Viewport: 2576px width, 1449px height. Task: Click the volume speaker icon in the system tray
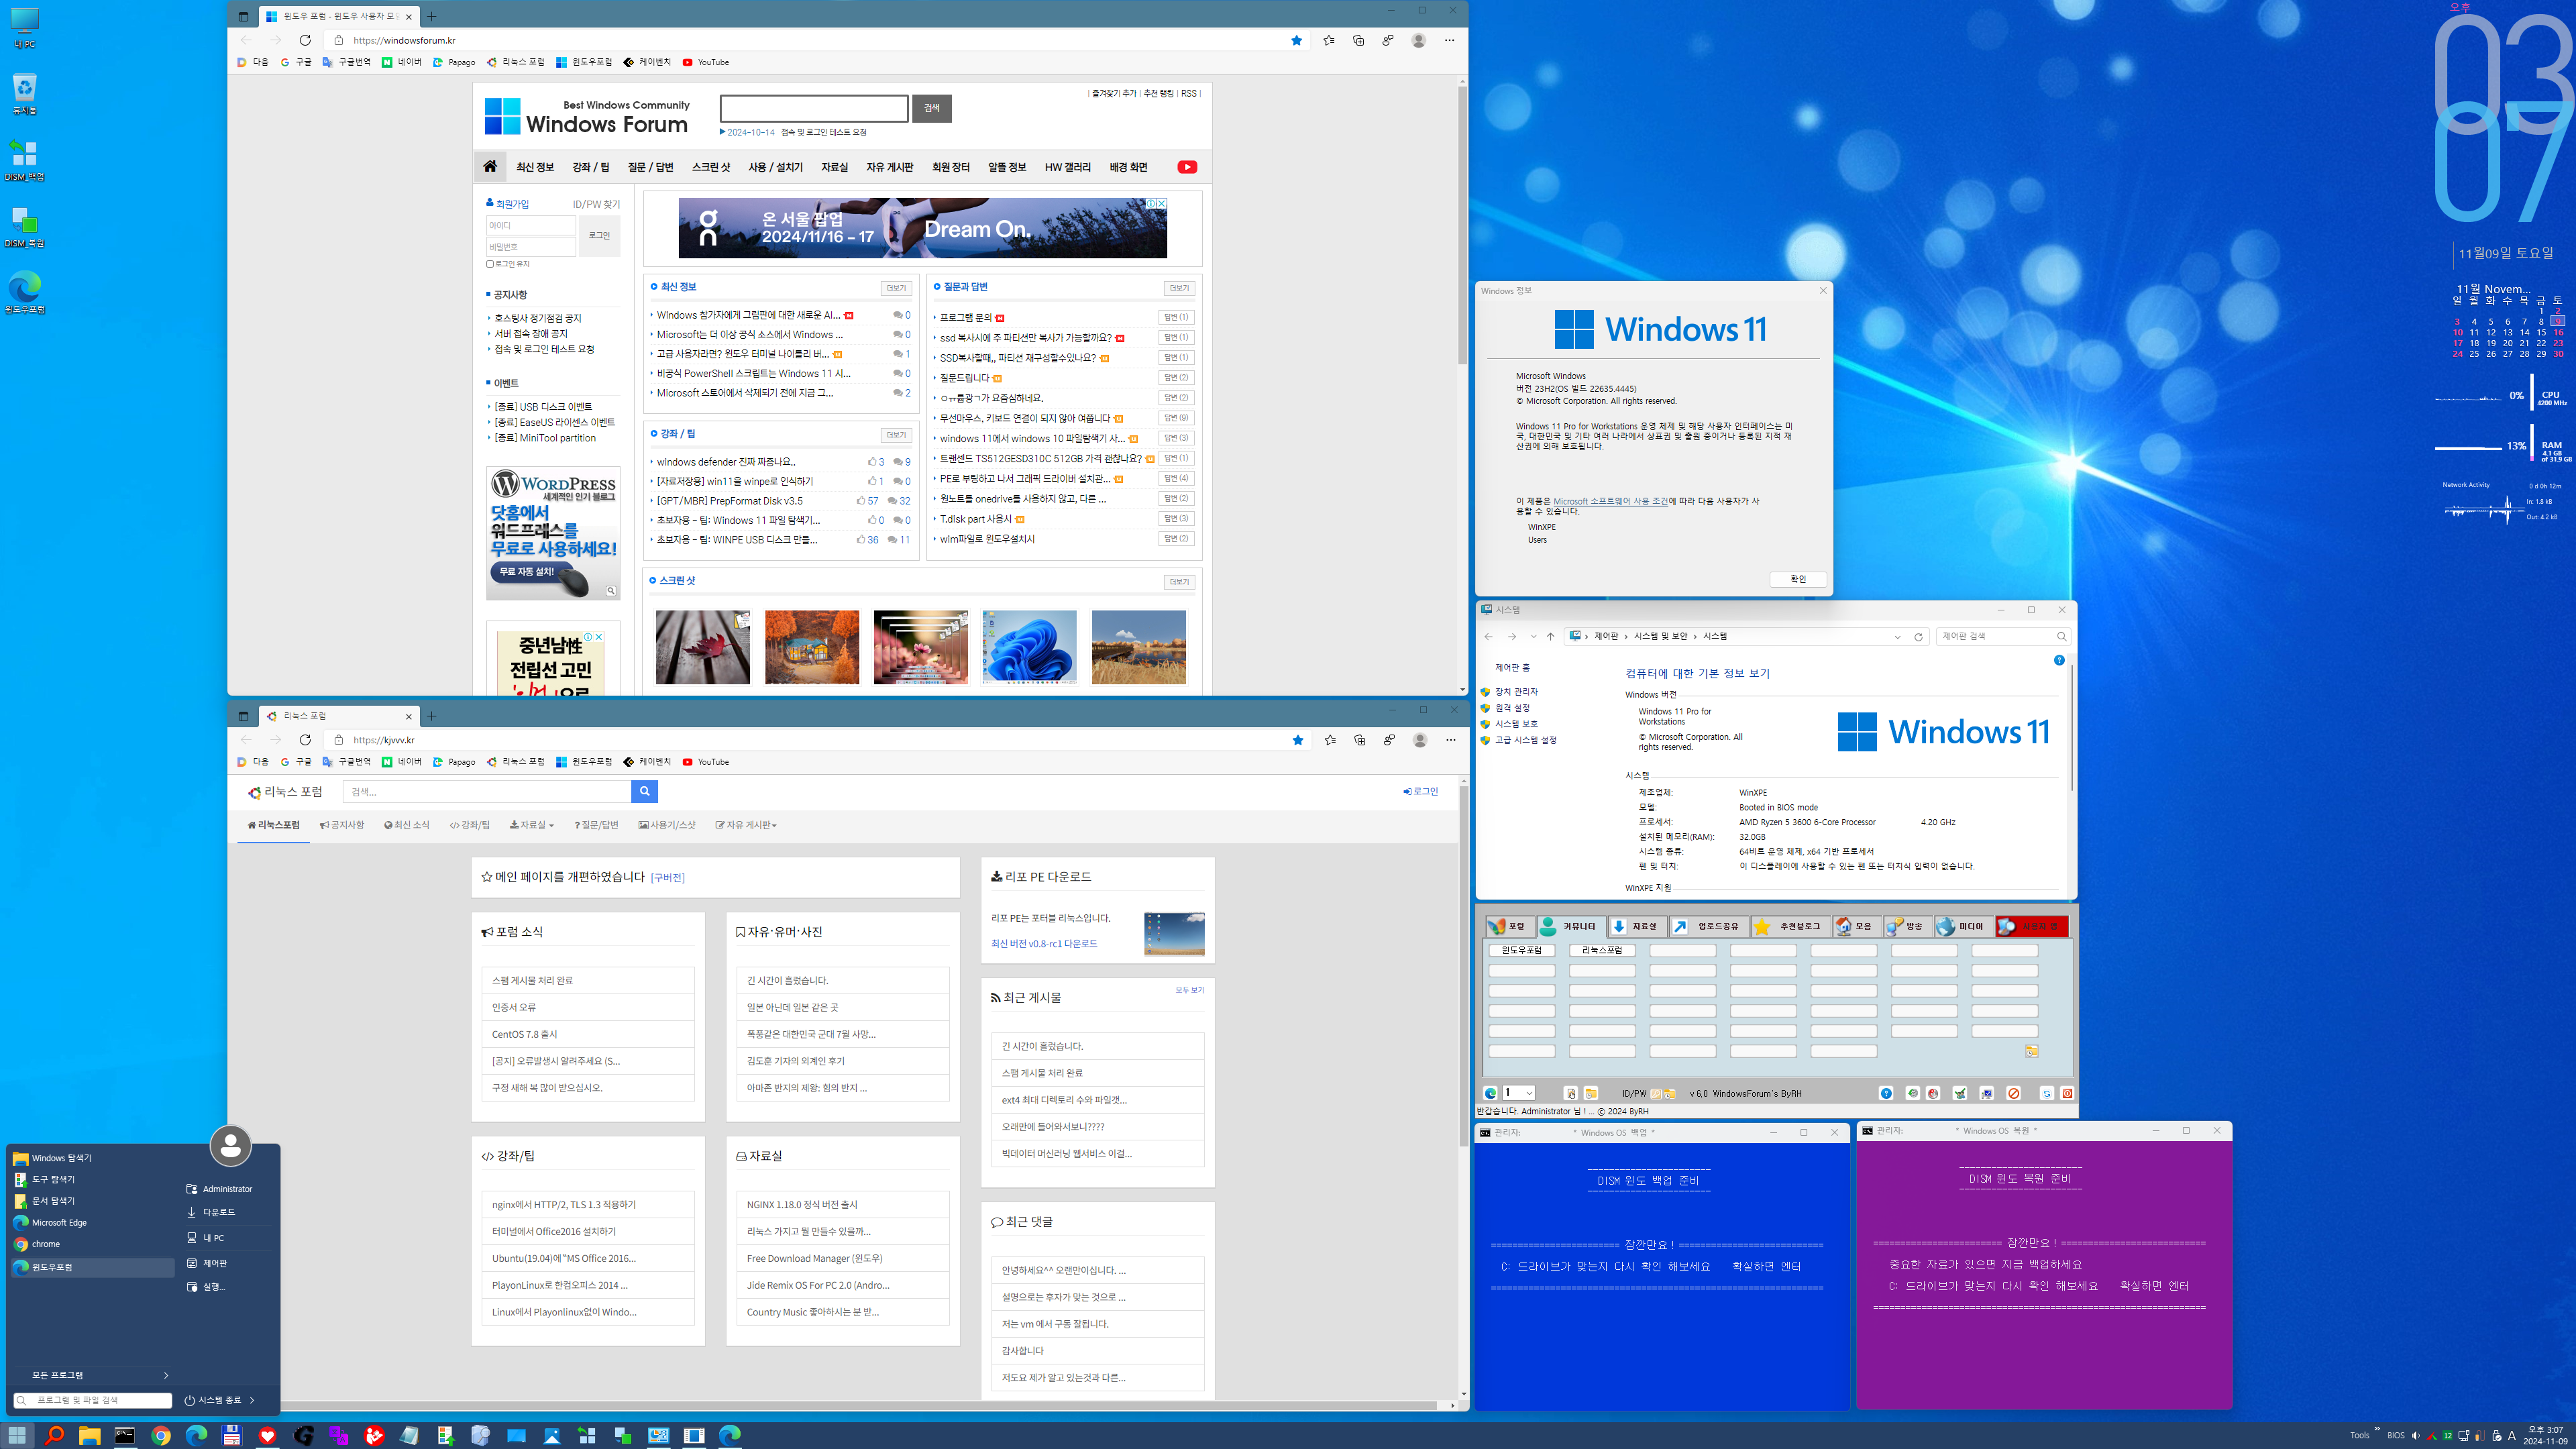pos(2415,1435)
